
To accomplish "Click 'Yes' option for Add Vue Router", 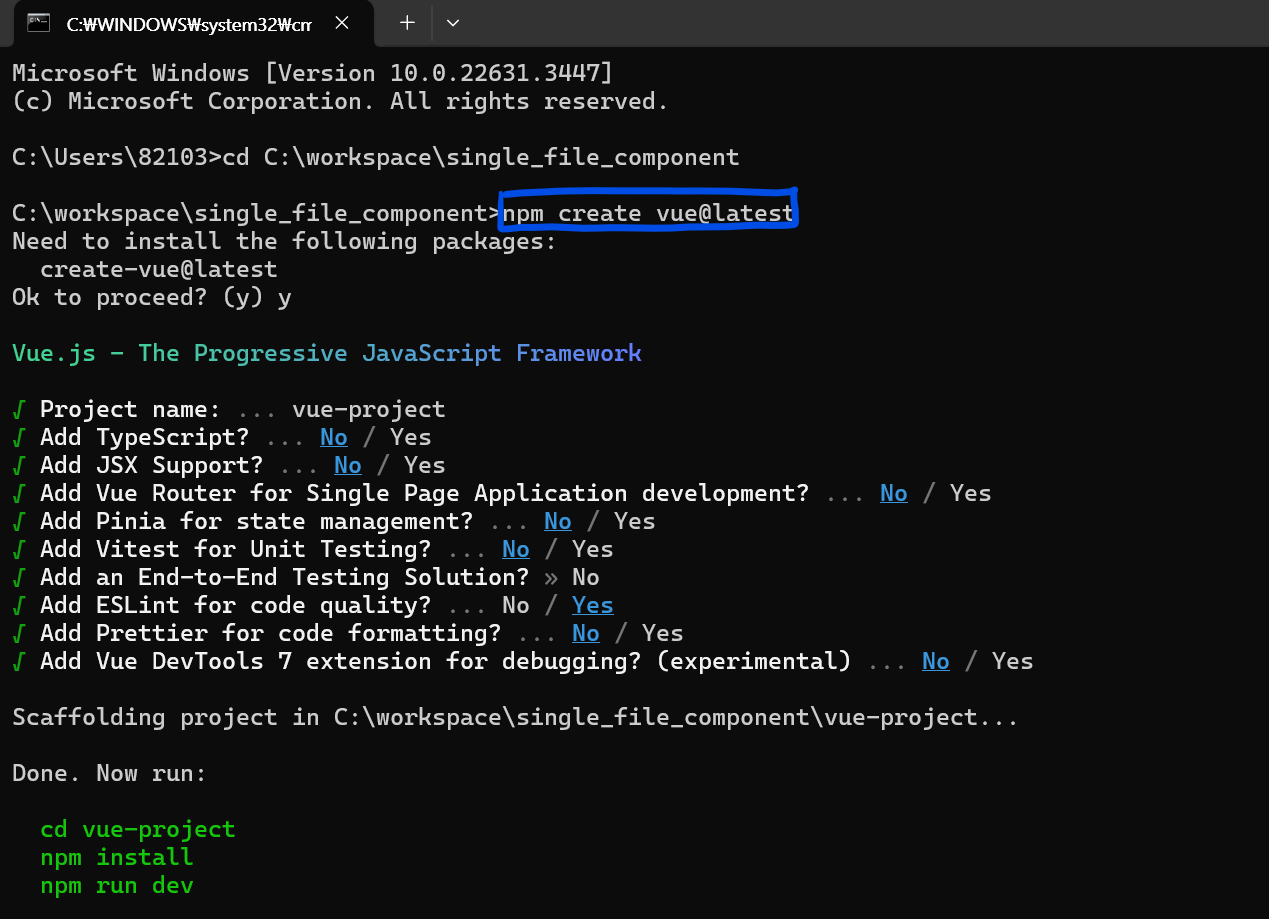I will [x=971, y=493].
